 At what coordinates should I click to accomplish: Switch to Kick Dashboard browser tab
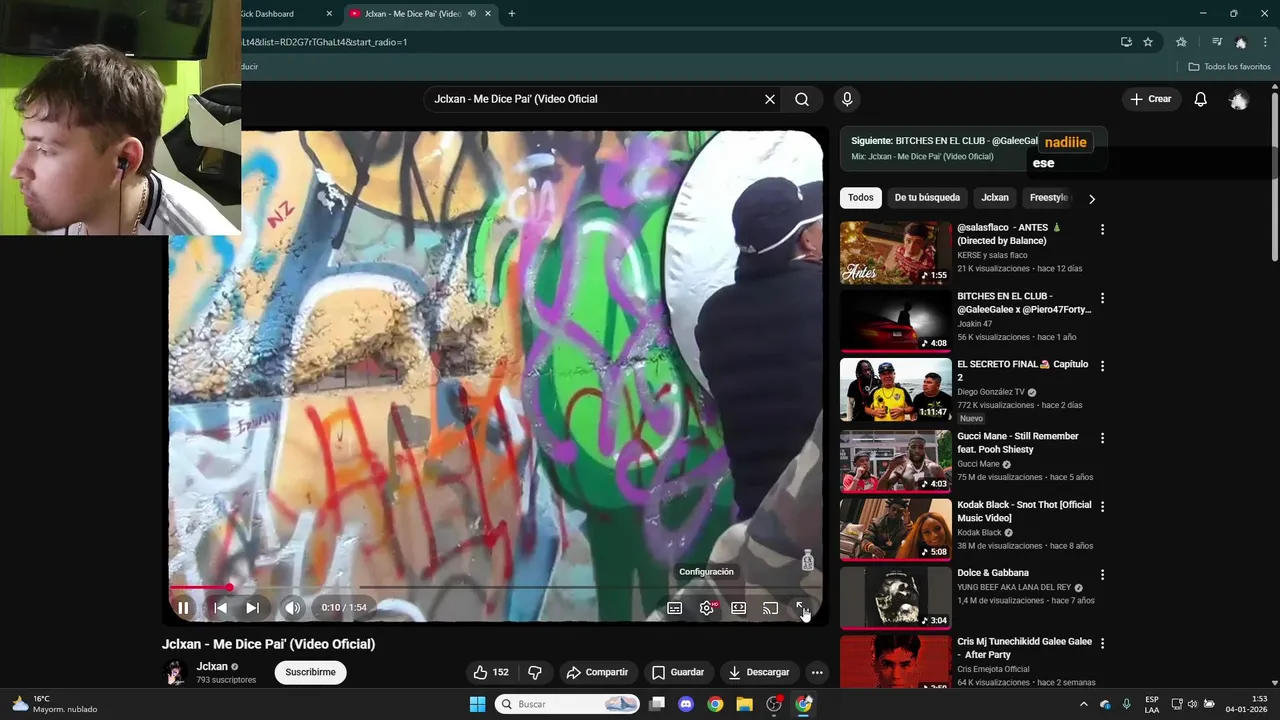coord(270,14)
